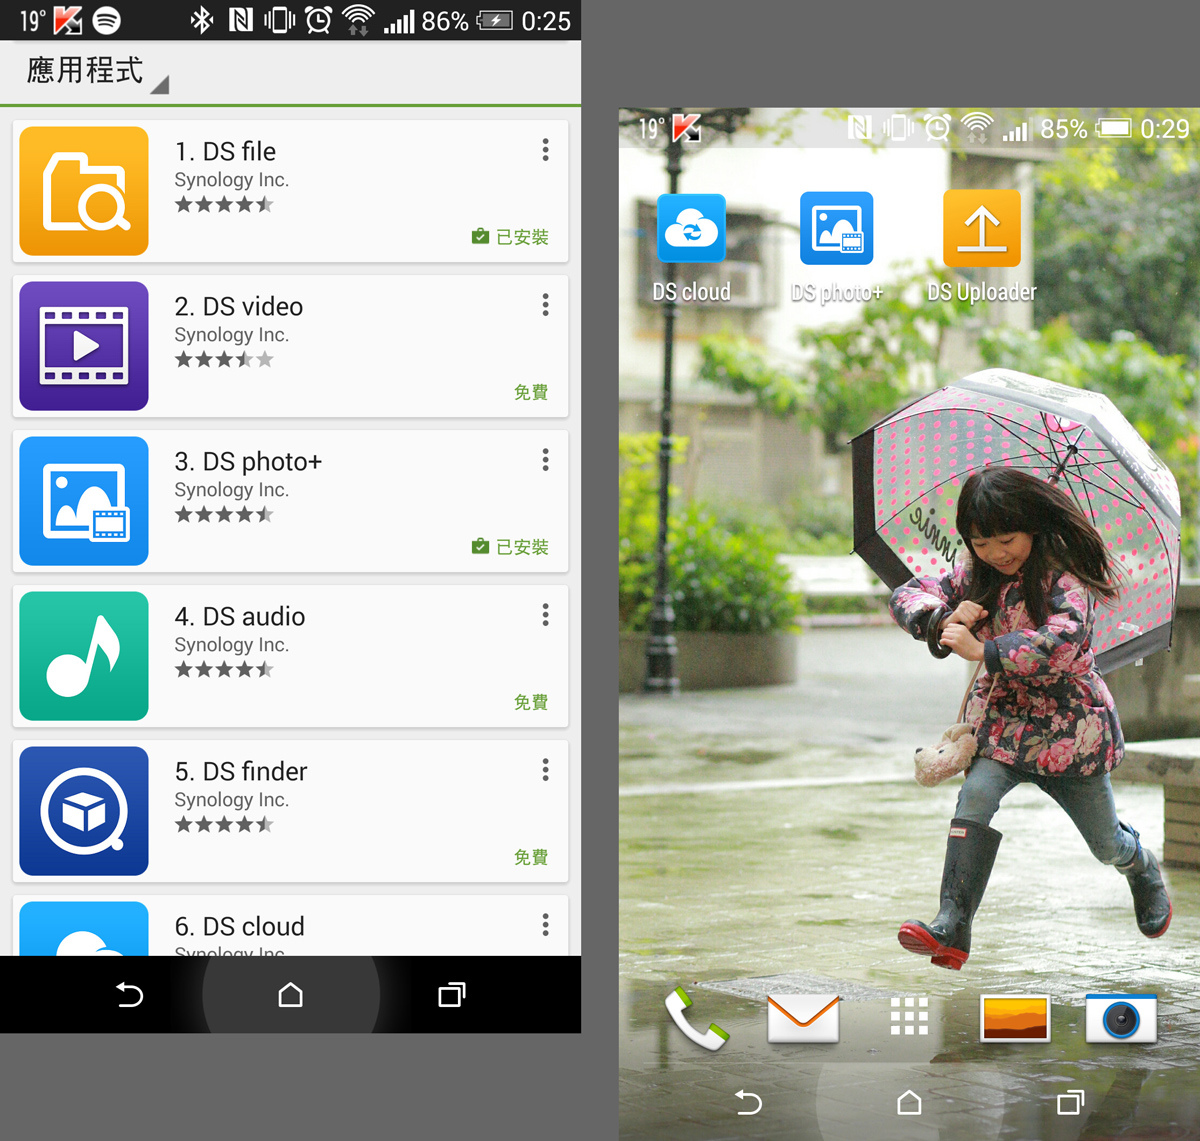Open overflow menu for DS file

tap(545, 150)
